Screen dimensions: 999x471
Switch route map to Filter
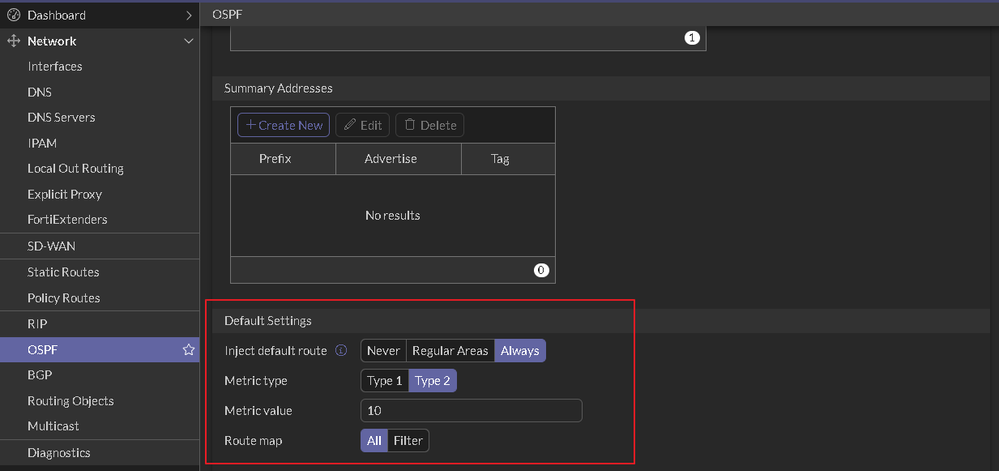tap(408, 441)
